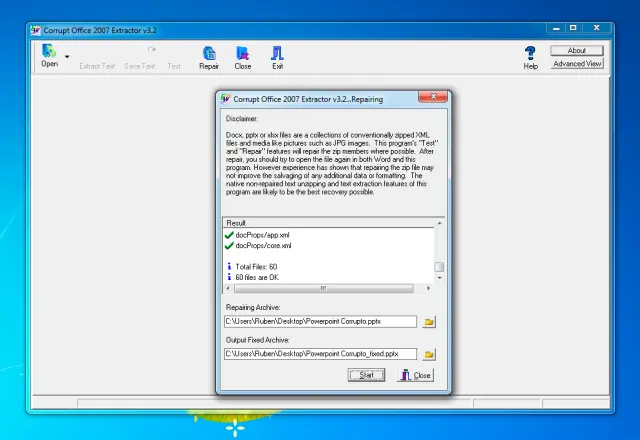Click the Repair toolbar icon
This screenshot has width=640, height=440.
click(x=209, y=56)
